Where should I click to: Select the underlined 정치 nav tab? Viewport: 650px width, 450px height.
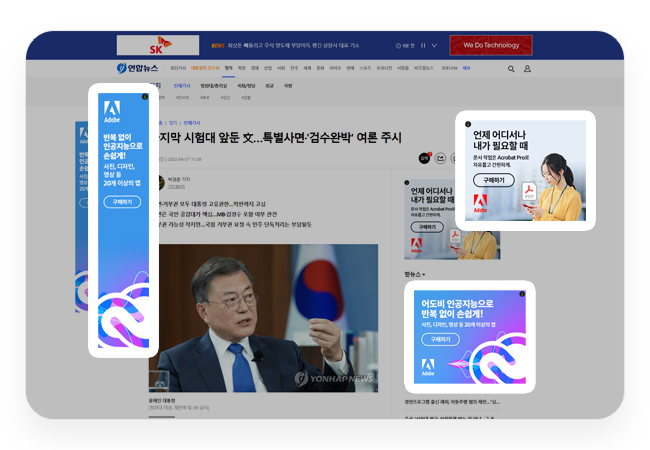coord(228,68)
